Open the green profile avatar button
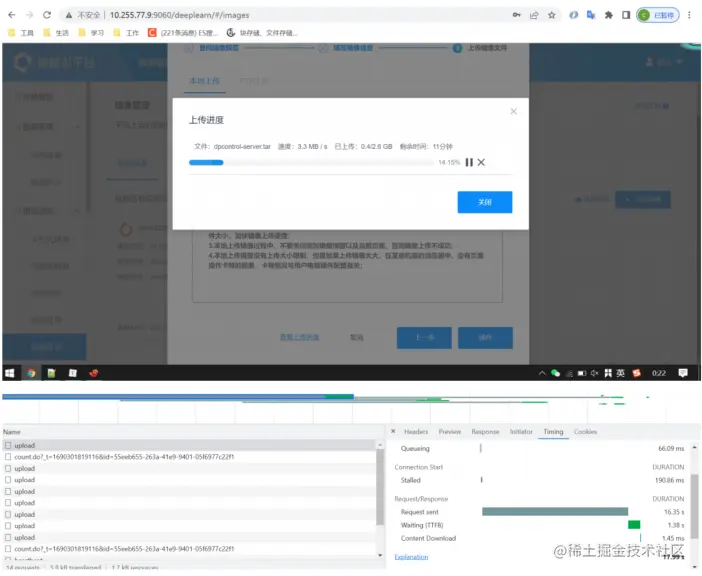Viewport: 702px width, 576px height. click(x=658, y=15)
